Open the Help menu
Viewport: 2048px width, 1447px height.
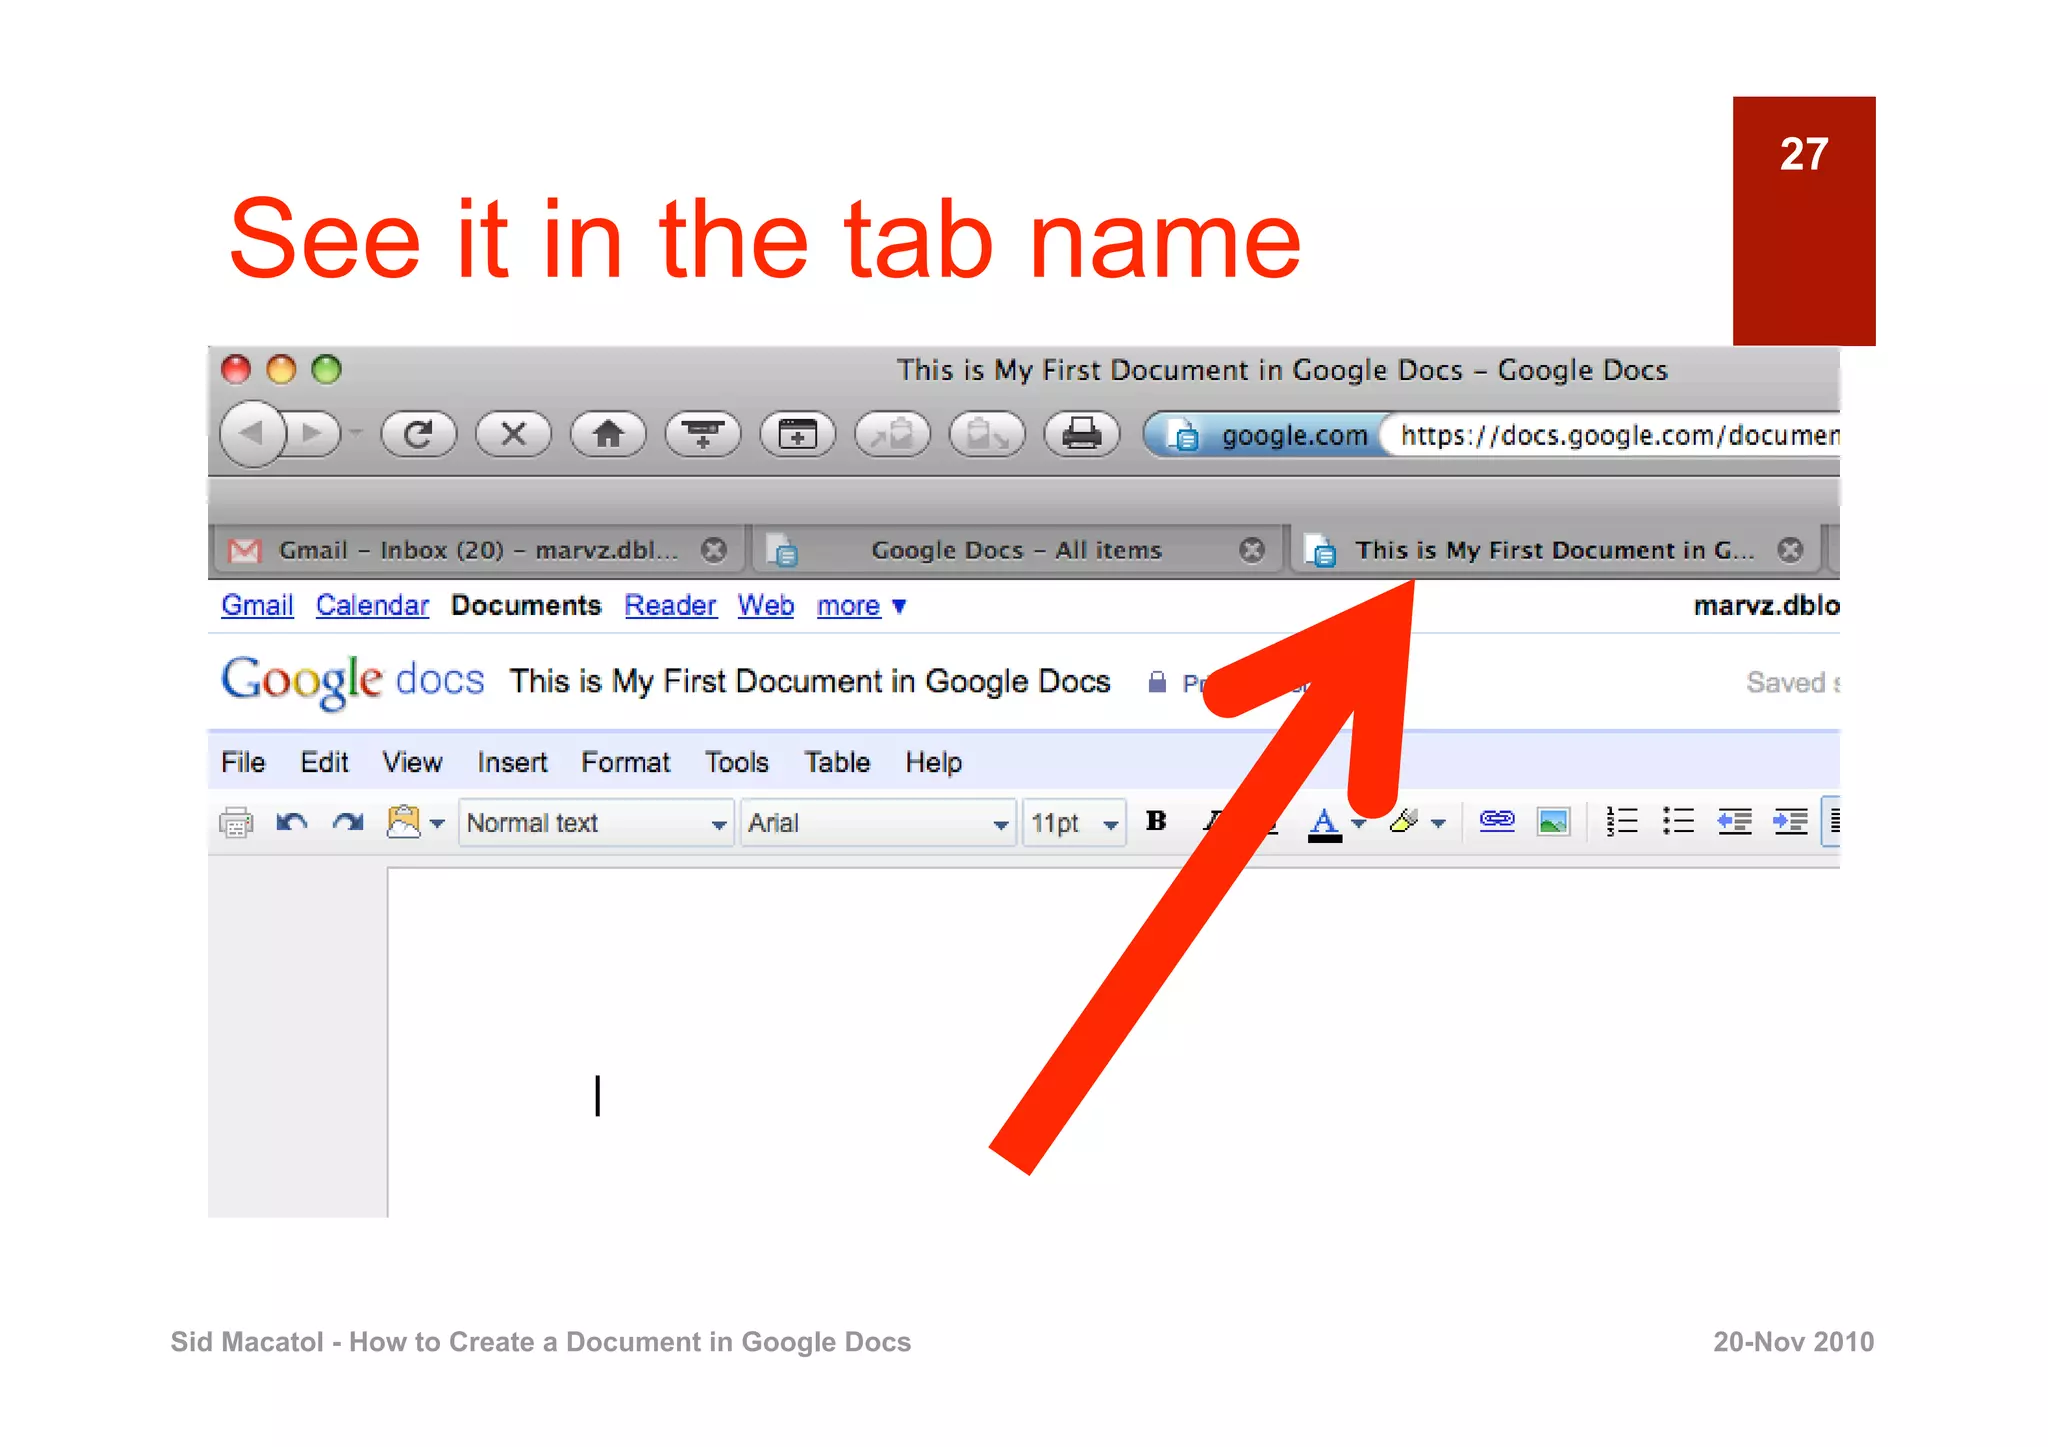[x=933, y=763]
